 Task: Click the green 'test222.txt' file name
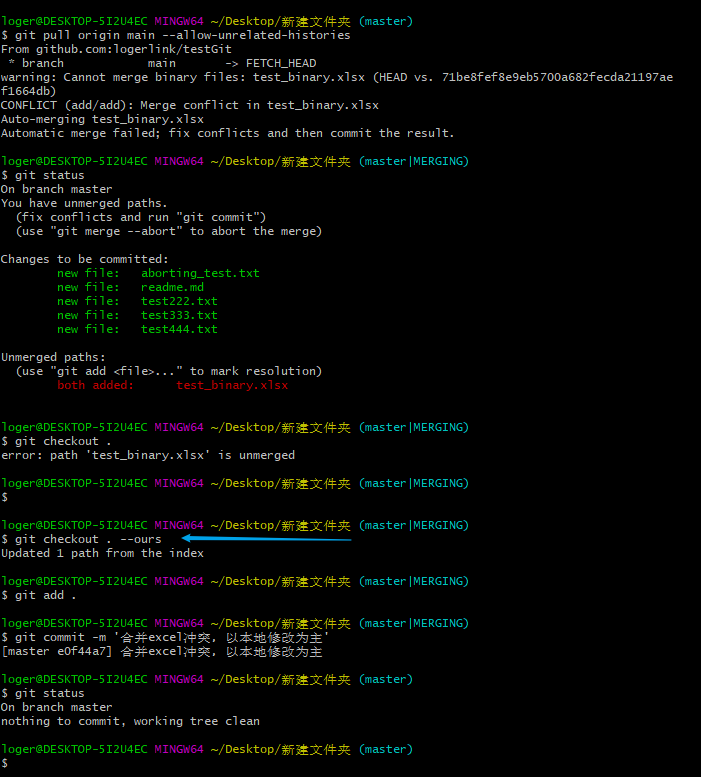click(x=179, y=301)
